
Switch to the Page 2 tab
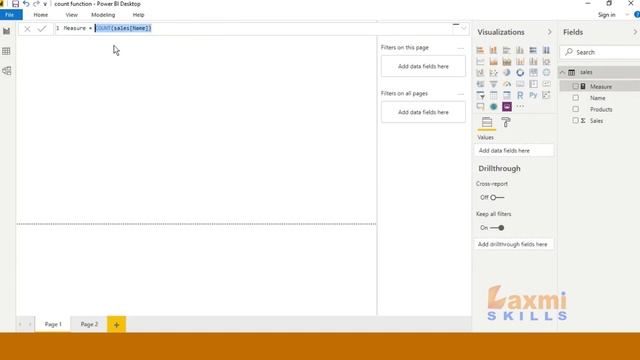click(x=89, y=324)
